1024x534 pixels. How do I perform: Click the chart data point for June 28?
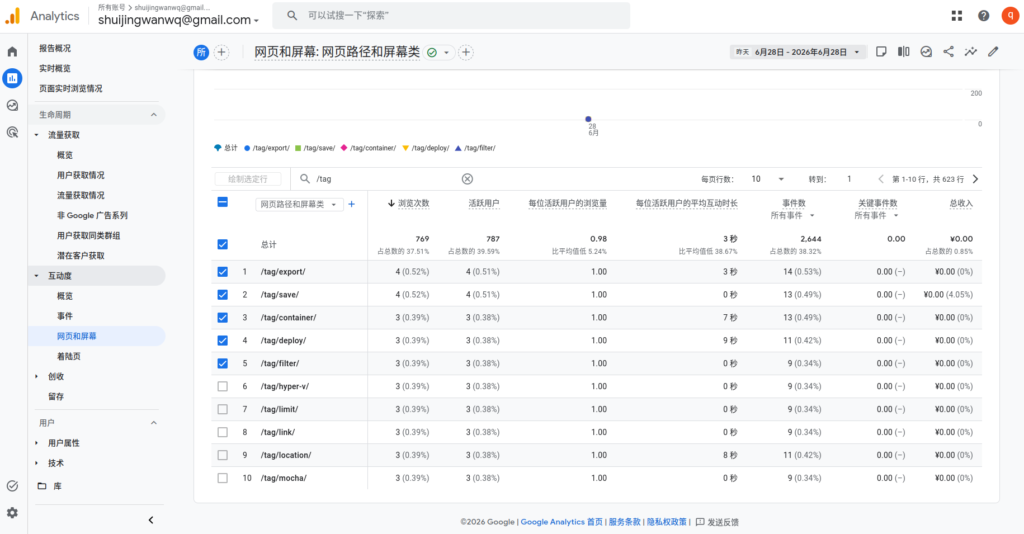point(588,119)
